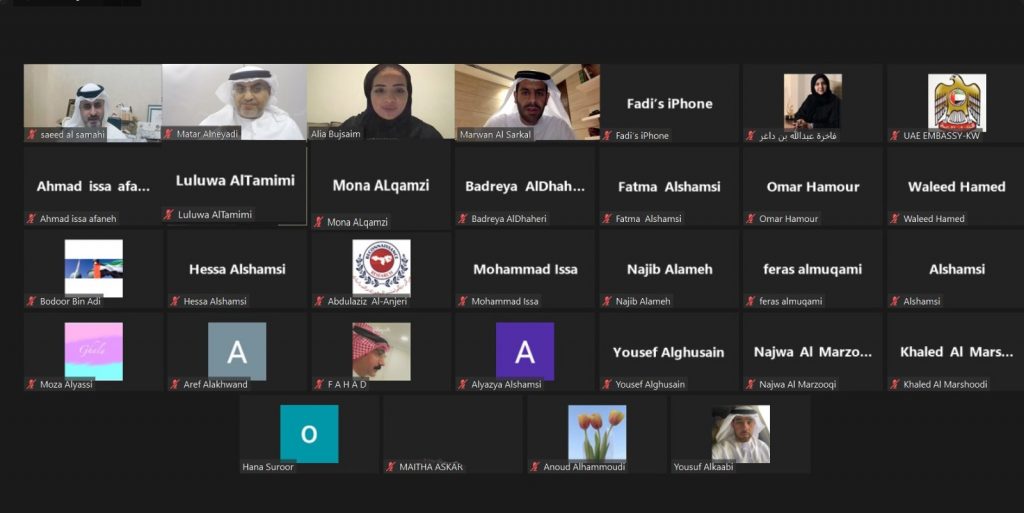This screenshot has height=513, width=1024.
Task: Click muted mic icon next to UAE EMBASSY-KW
Action: 895,136
